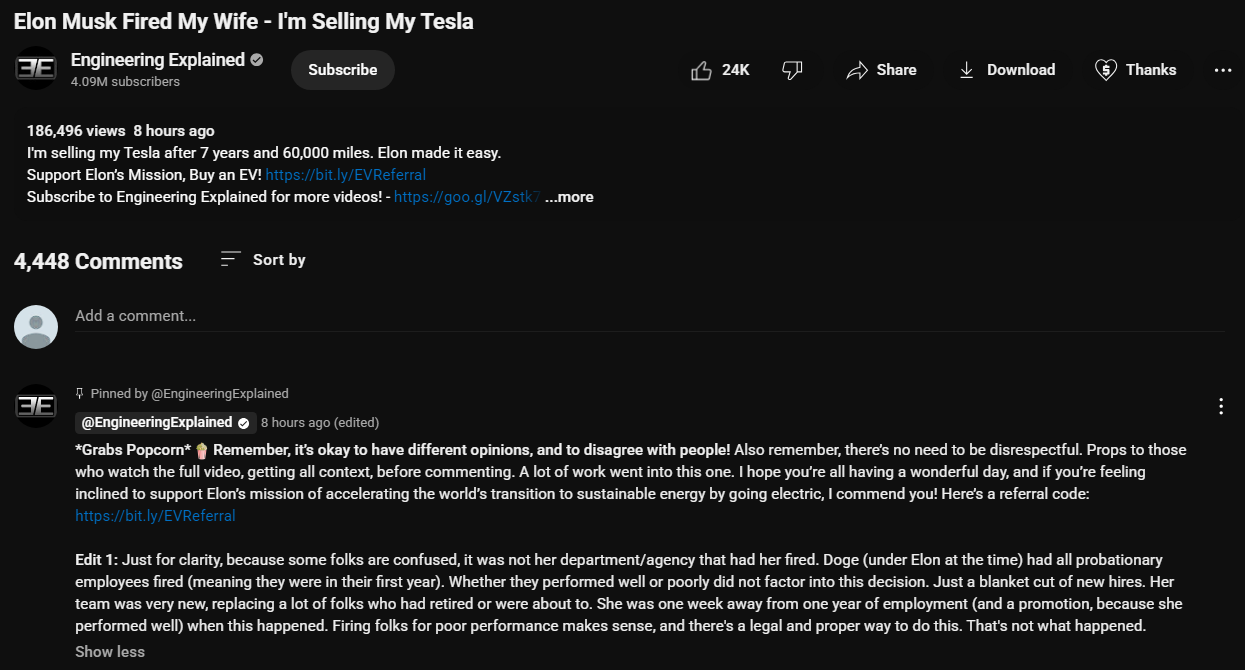Open the Sort by comments dropdown

click(x=263, y=260)
